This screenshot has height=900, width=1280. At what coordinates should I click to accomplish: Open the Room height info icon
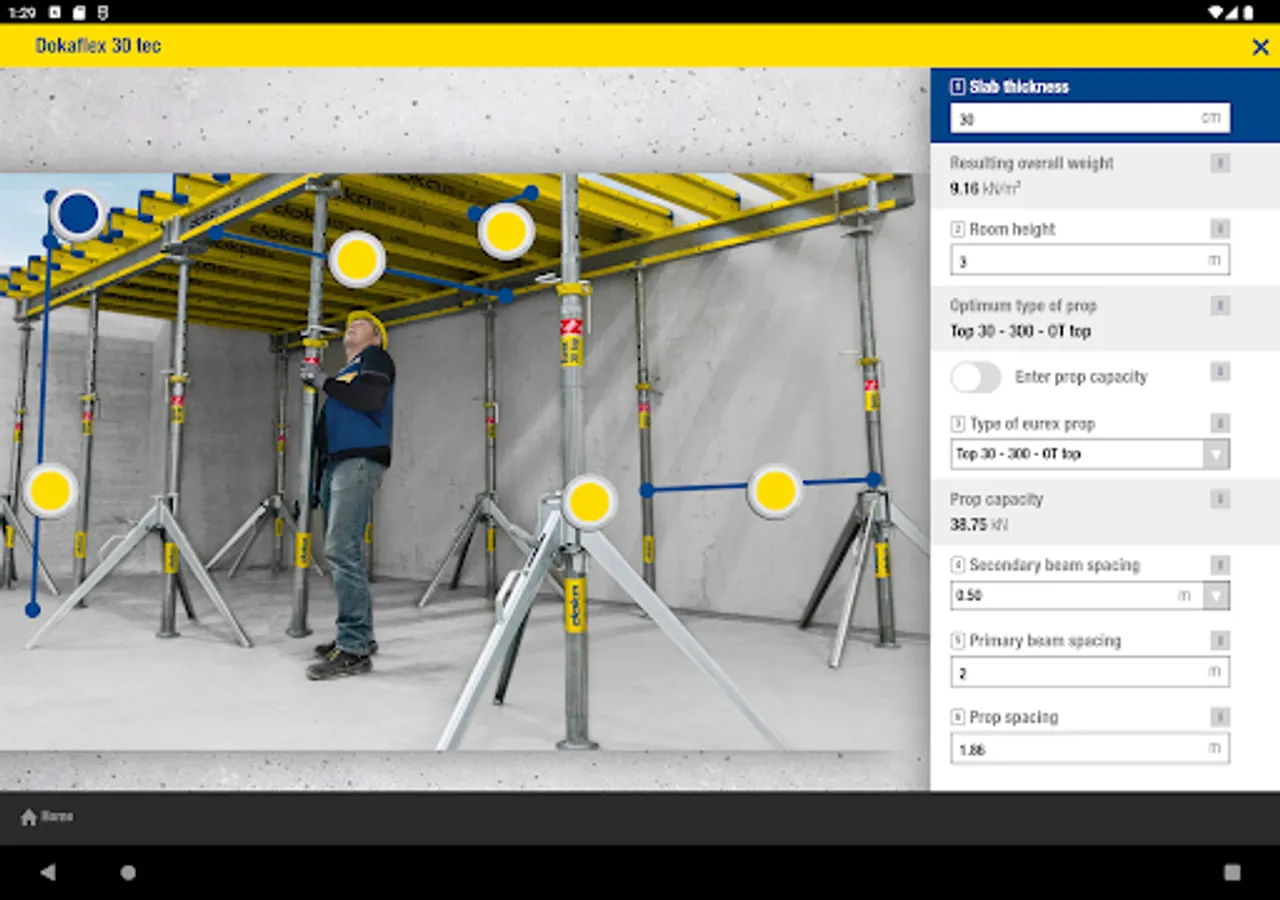tap(1220, 229)
